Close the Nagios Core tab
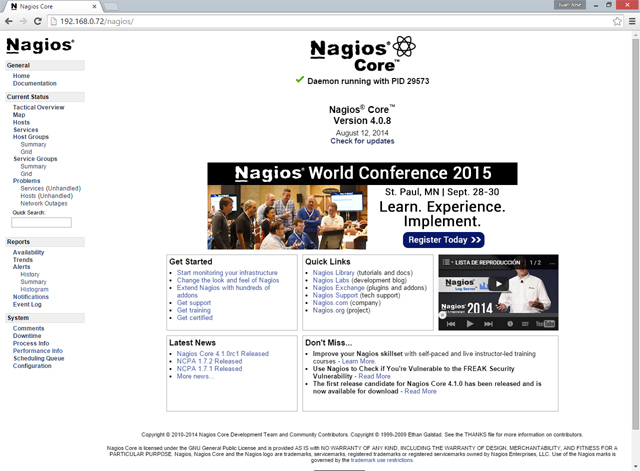Image resolution: width=640 pixels, height=471 pixels. pyautogui.click(x=94, y=7)
